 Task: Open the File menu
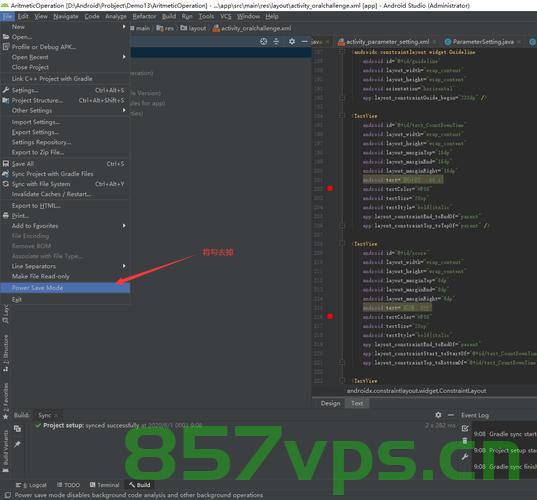point(7,16)
